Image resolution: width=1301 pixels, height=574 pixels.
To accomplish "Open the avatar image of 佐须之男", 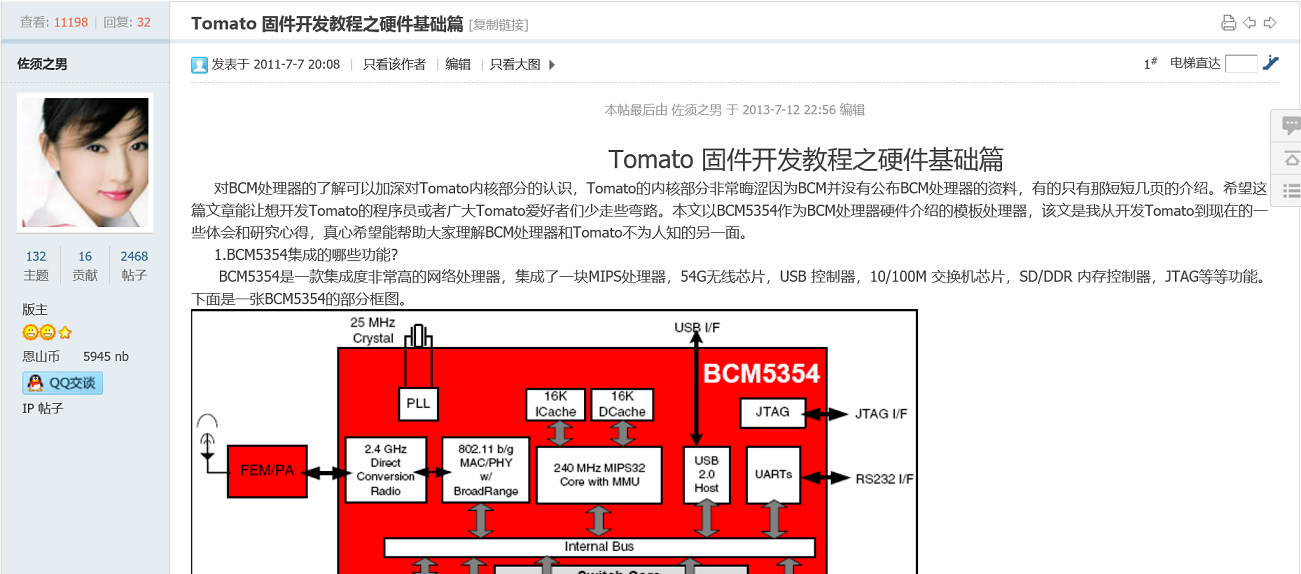I will (x=86, y=162).
